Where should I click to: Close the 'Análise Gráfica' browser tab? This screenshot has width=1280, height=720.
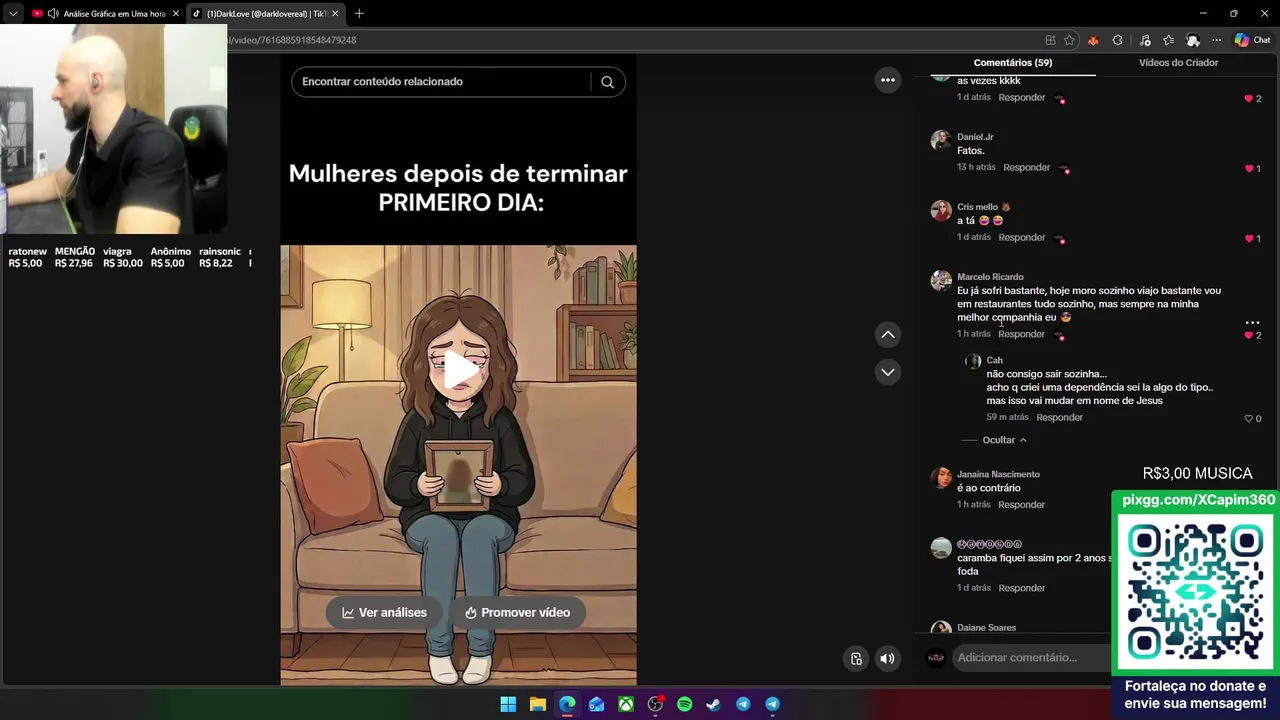coord(176,14)
